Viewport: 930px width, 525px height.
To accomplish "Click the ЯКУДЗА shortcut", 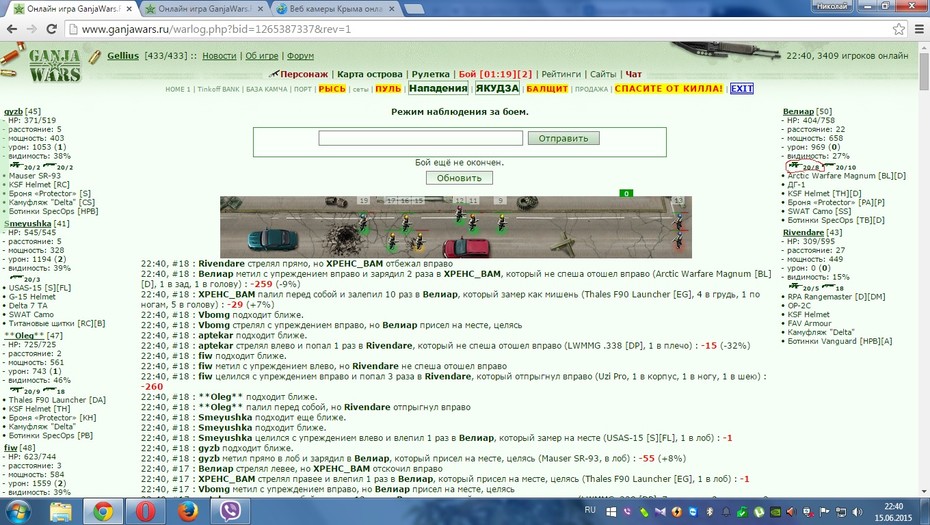I will pyautogui.click(x=497, y=88).
